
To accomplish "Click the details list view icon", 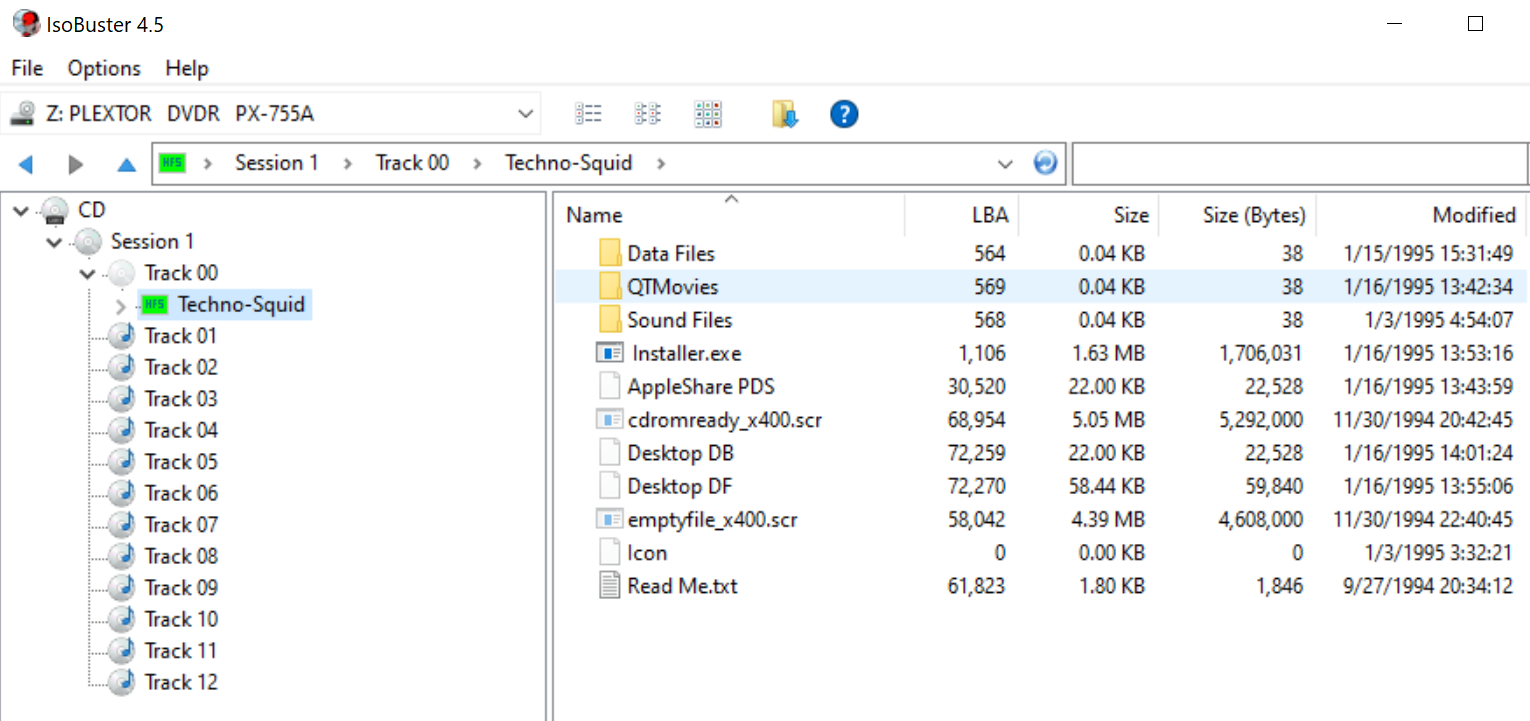I will point(588,114).
